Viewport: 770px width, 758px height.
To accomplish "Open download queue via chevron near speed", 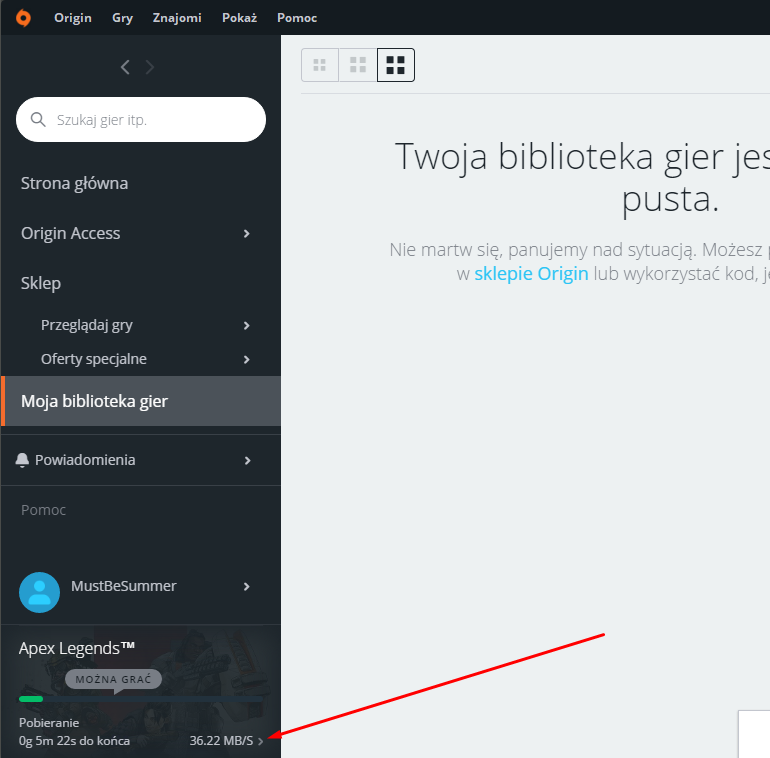I will click(261, 741).
